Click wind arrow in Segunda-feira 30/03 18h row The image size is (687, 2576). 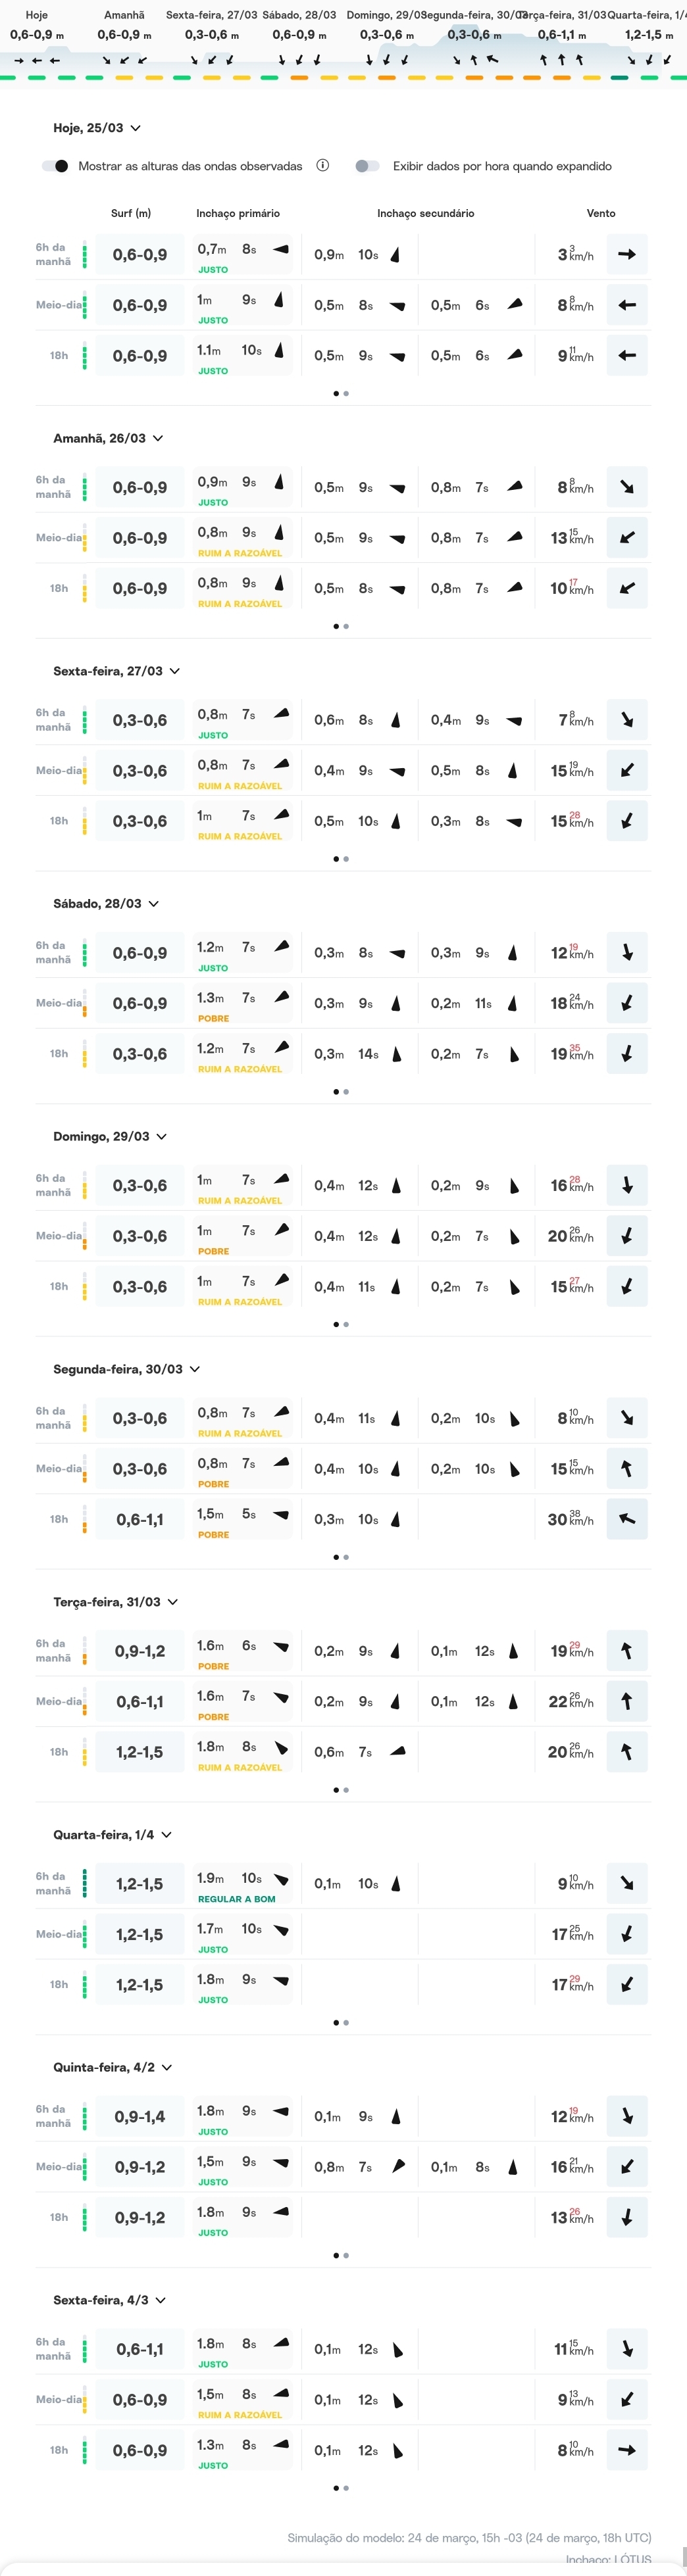pos(627,1519)
